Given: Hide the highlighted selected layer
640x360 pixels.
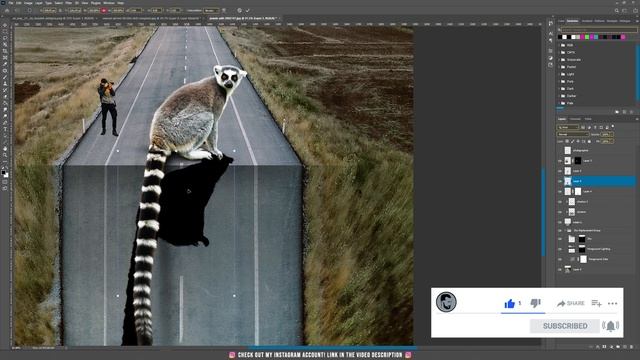Looking at the screenshot, I should 560,181.
